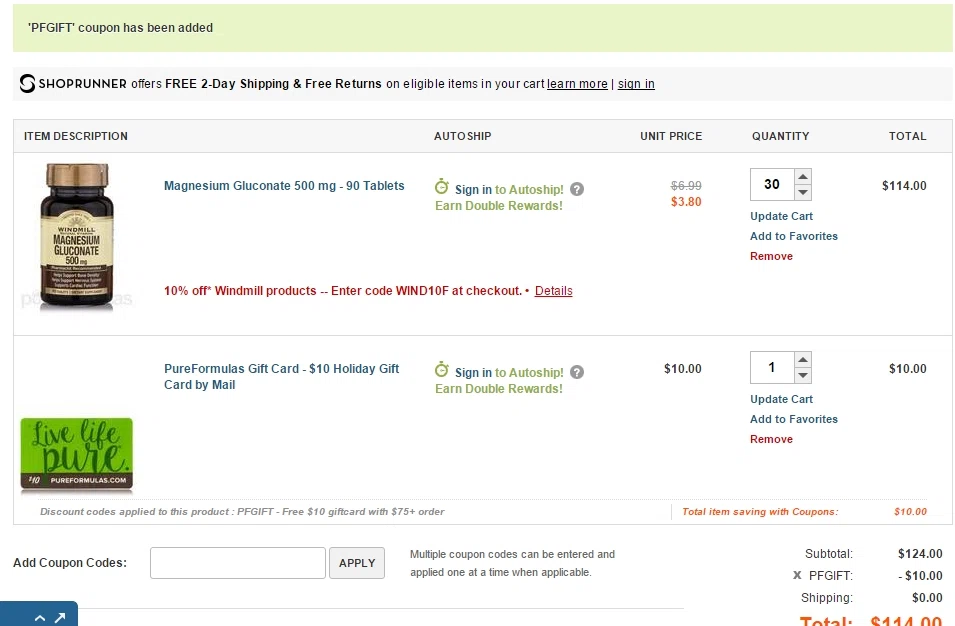955x626 pixels.
Task: Click the APPLY coupon button
Action: [x=357, y=563]
